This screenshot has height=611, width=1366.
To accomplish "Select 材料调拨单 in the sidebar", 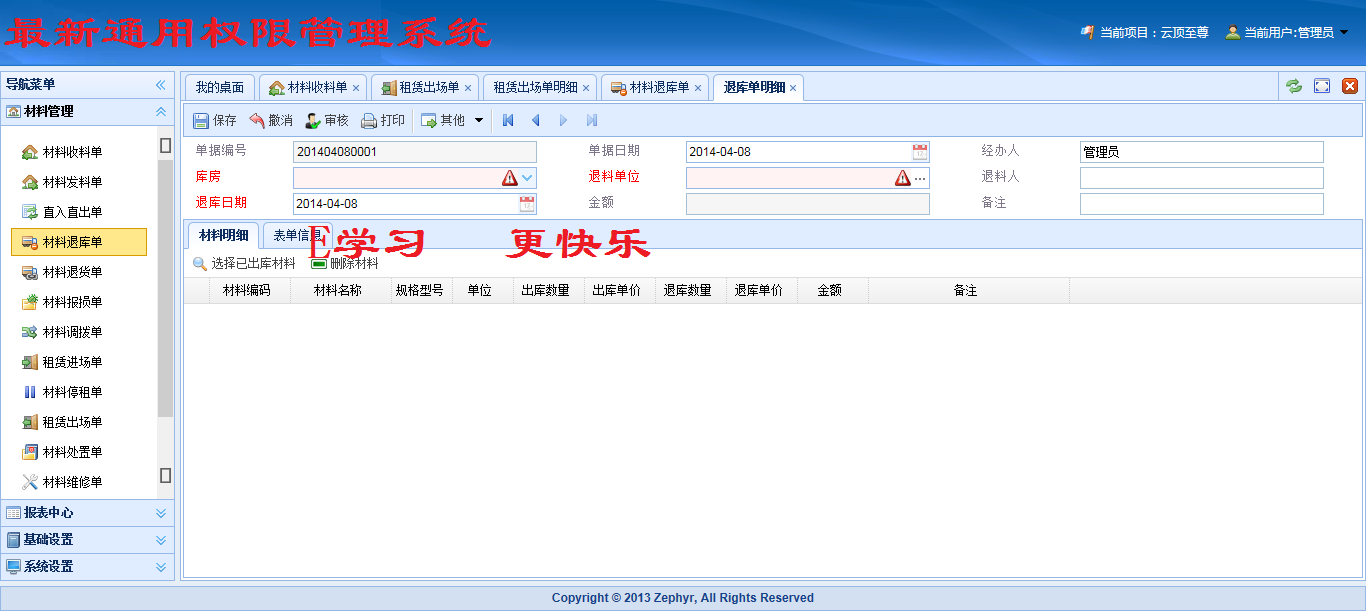I will (72, 332).
